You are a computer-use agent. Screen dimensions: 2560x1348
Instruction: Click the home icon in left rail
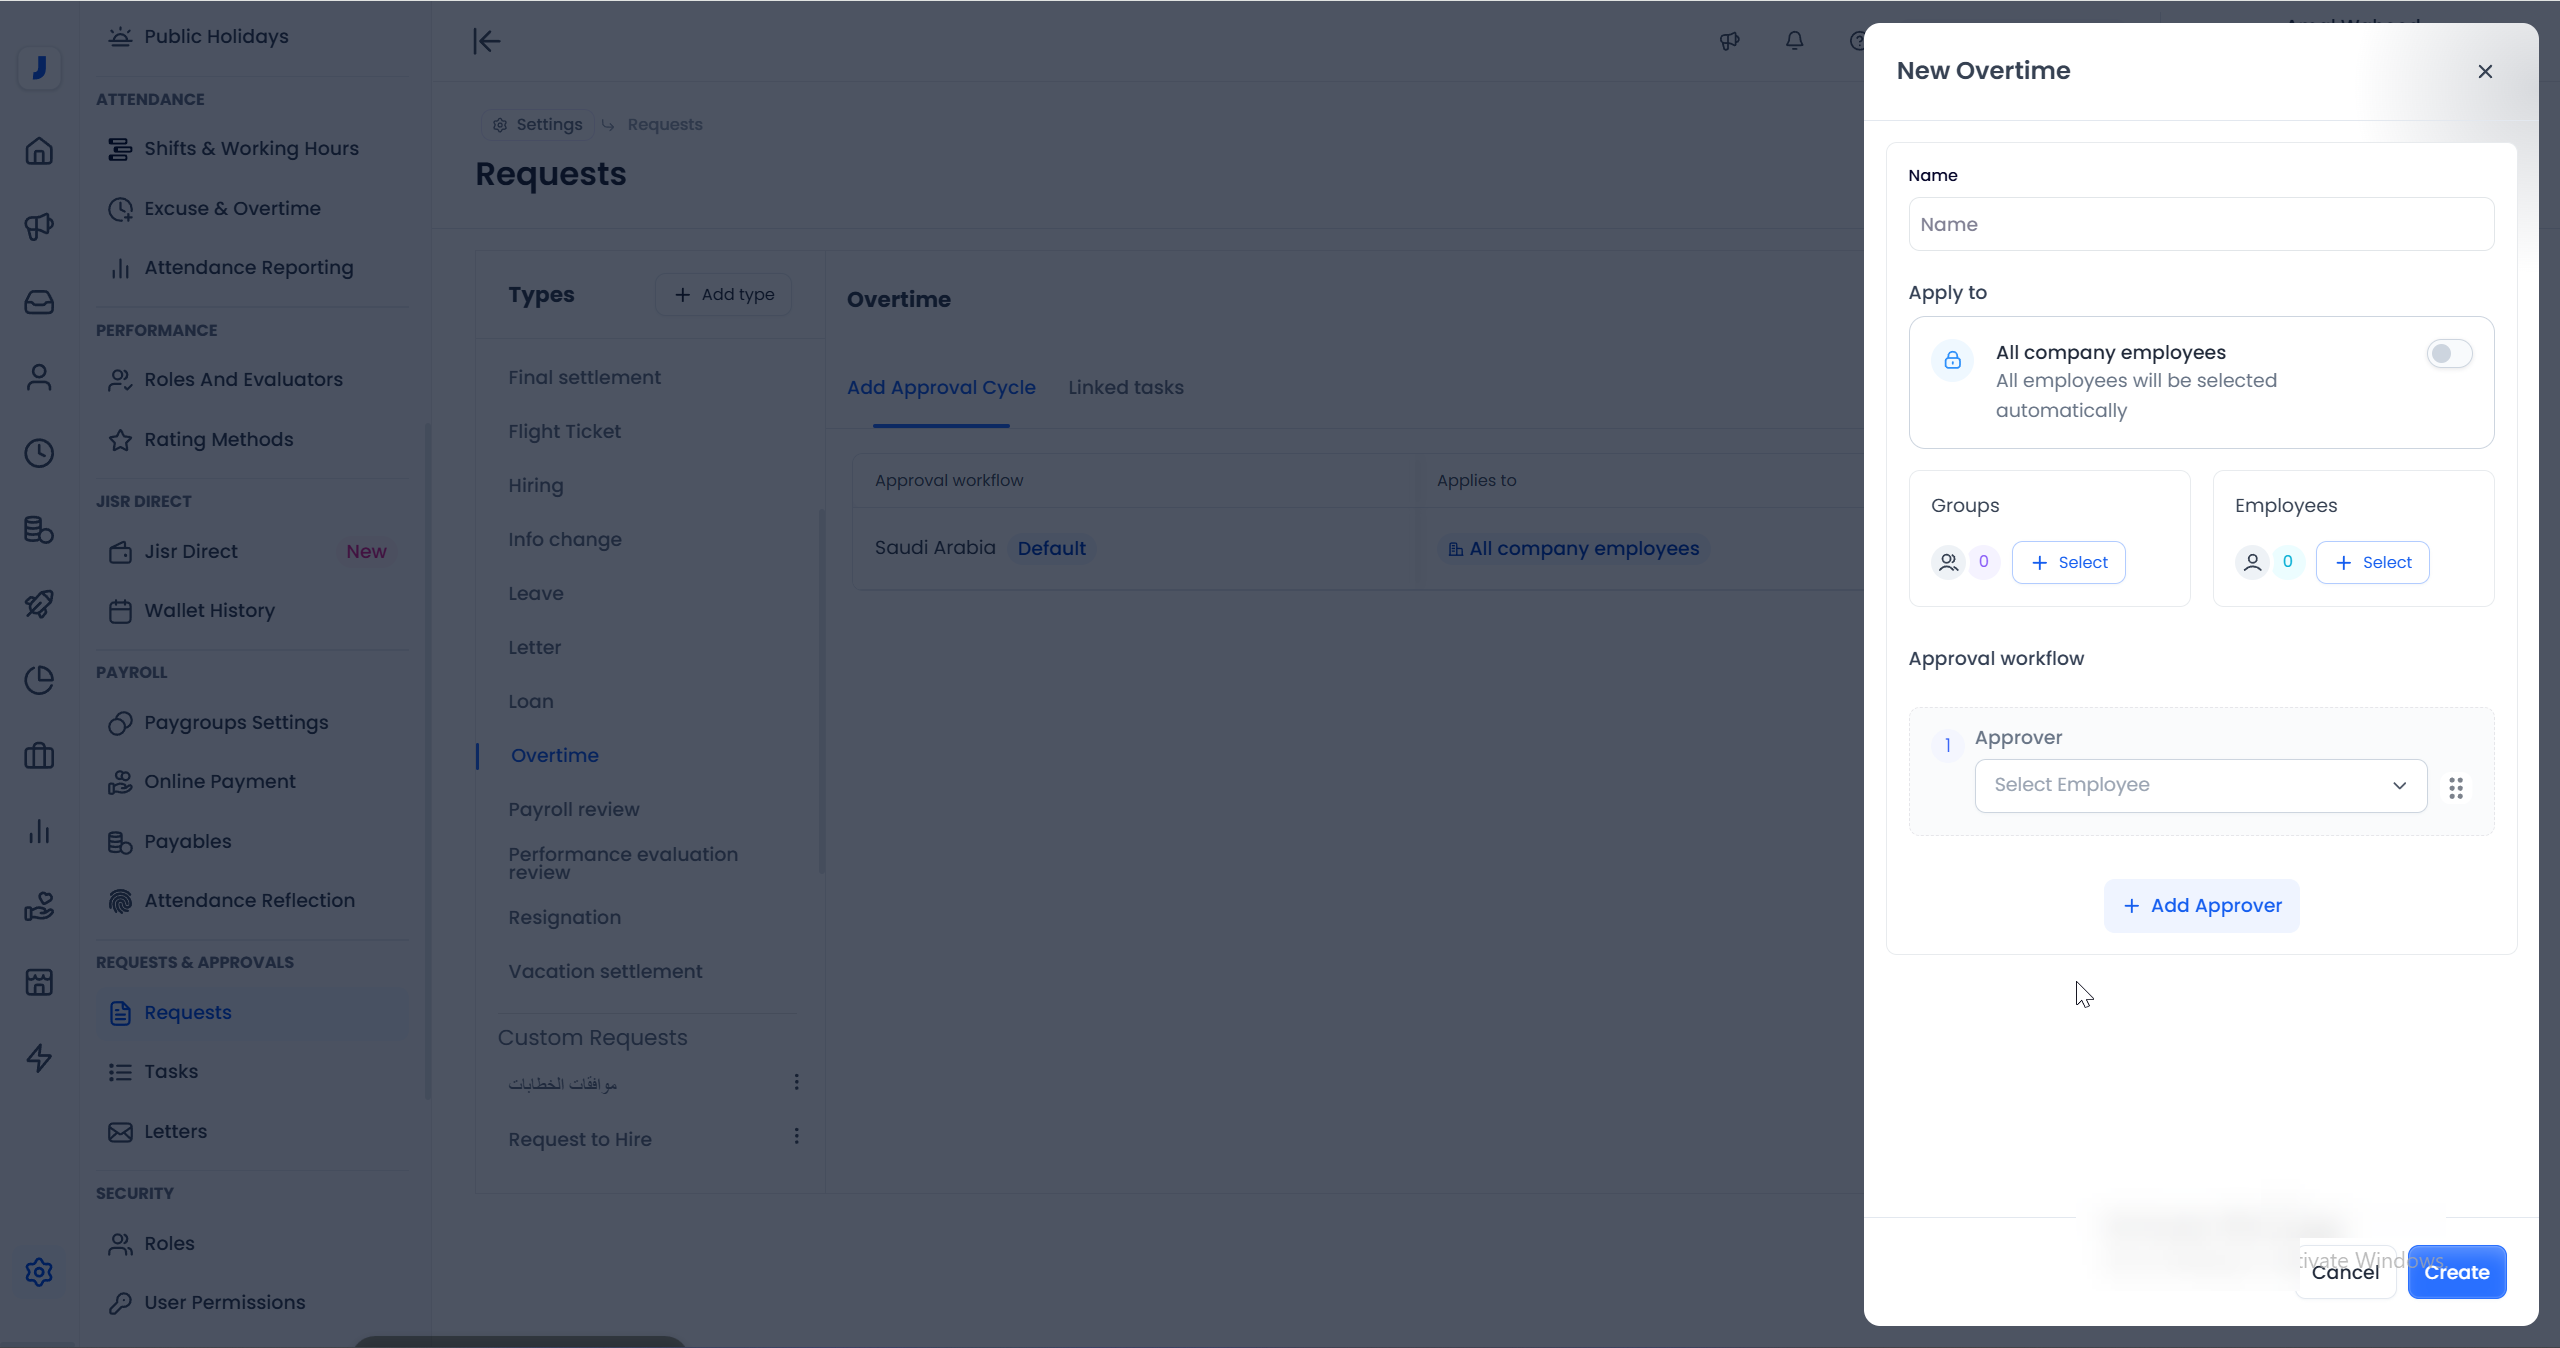click(39, 151)
